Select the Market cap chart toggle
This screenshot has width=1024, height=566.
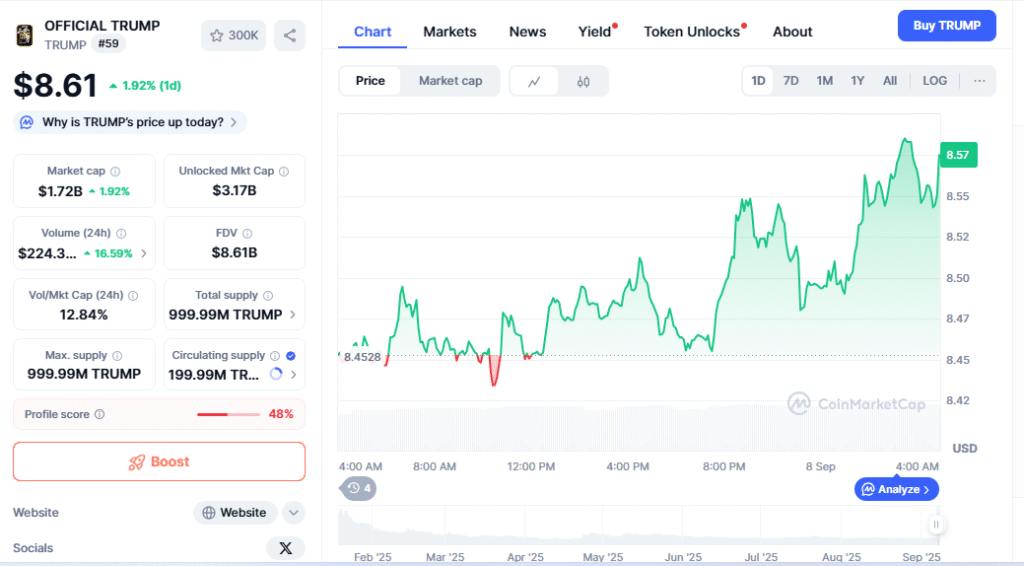click(x=451, y=81)
